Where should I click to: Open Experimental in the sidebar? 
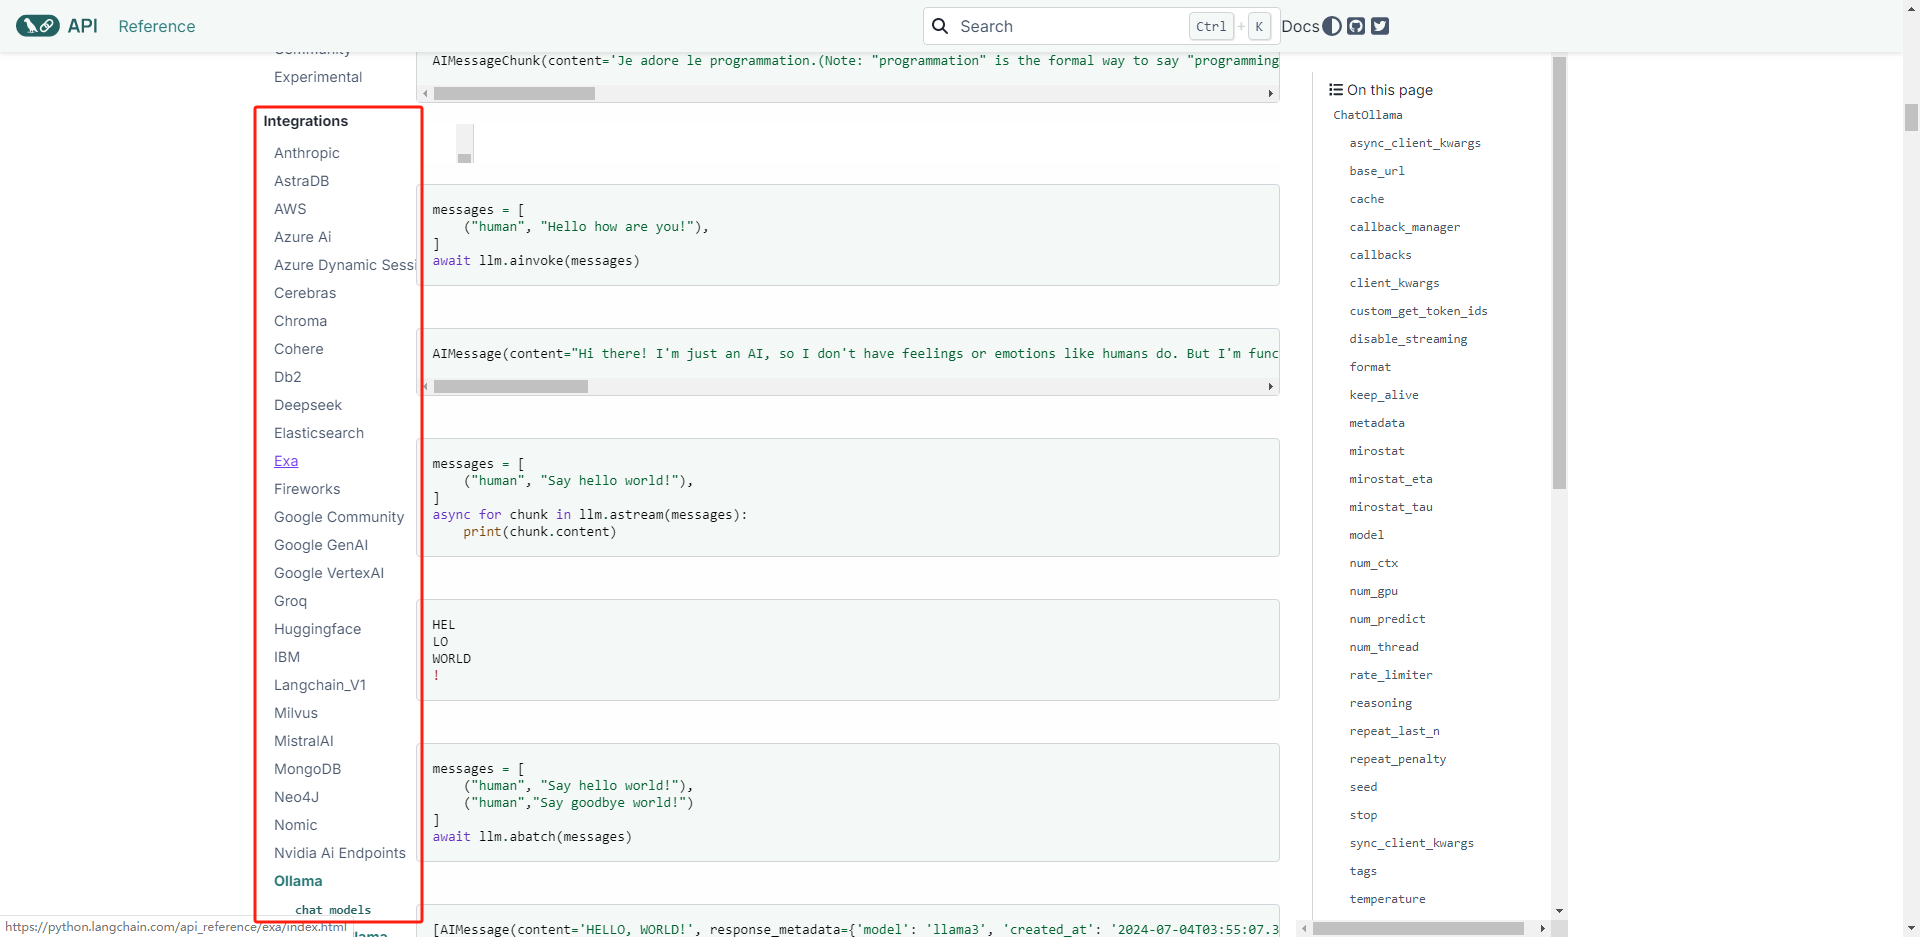coord(318,77)
